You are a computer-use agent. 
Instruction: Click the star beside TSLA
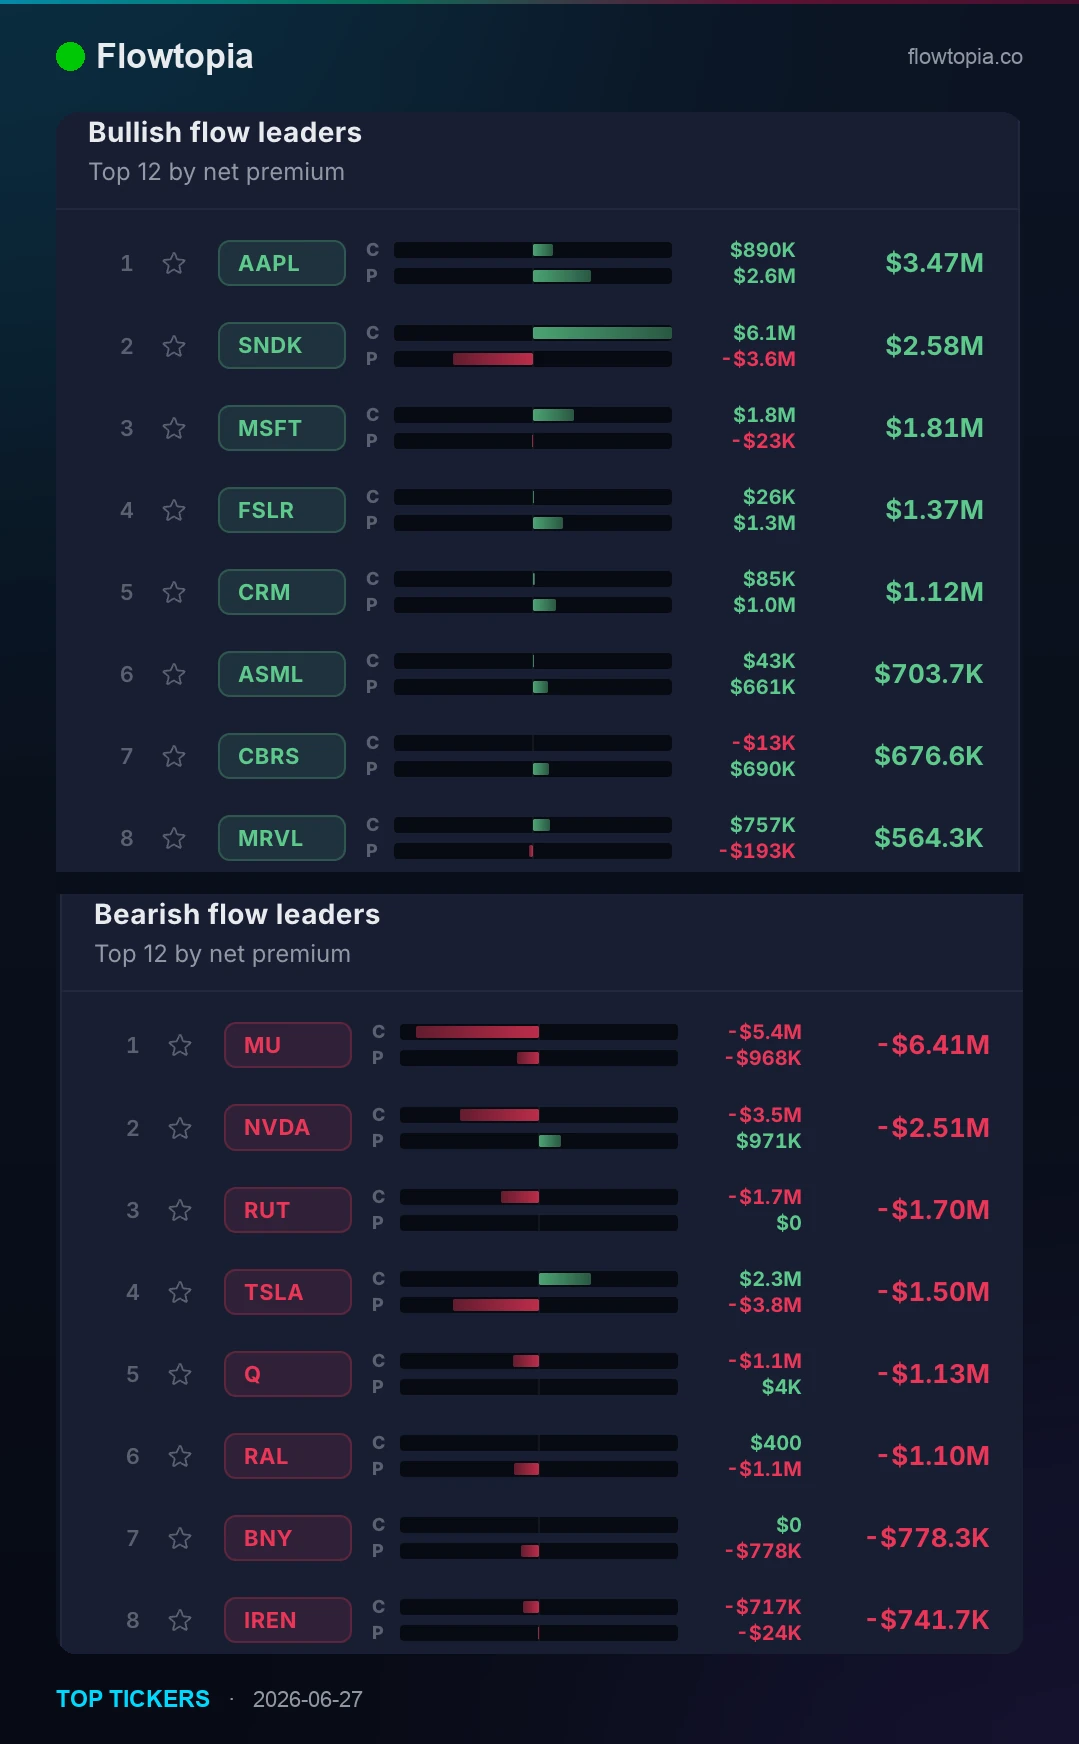pos(180,1292)
